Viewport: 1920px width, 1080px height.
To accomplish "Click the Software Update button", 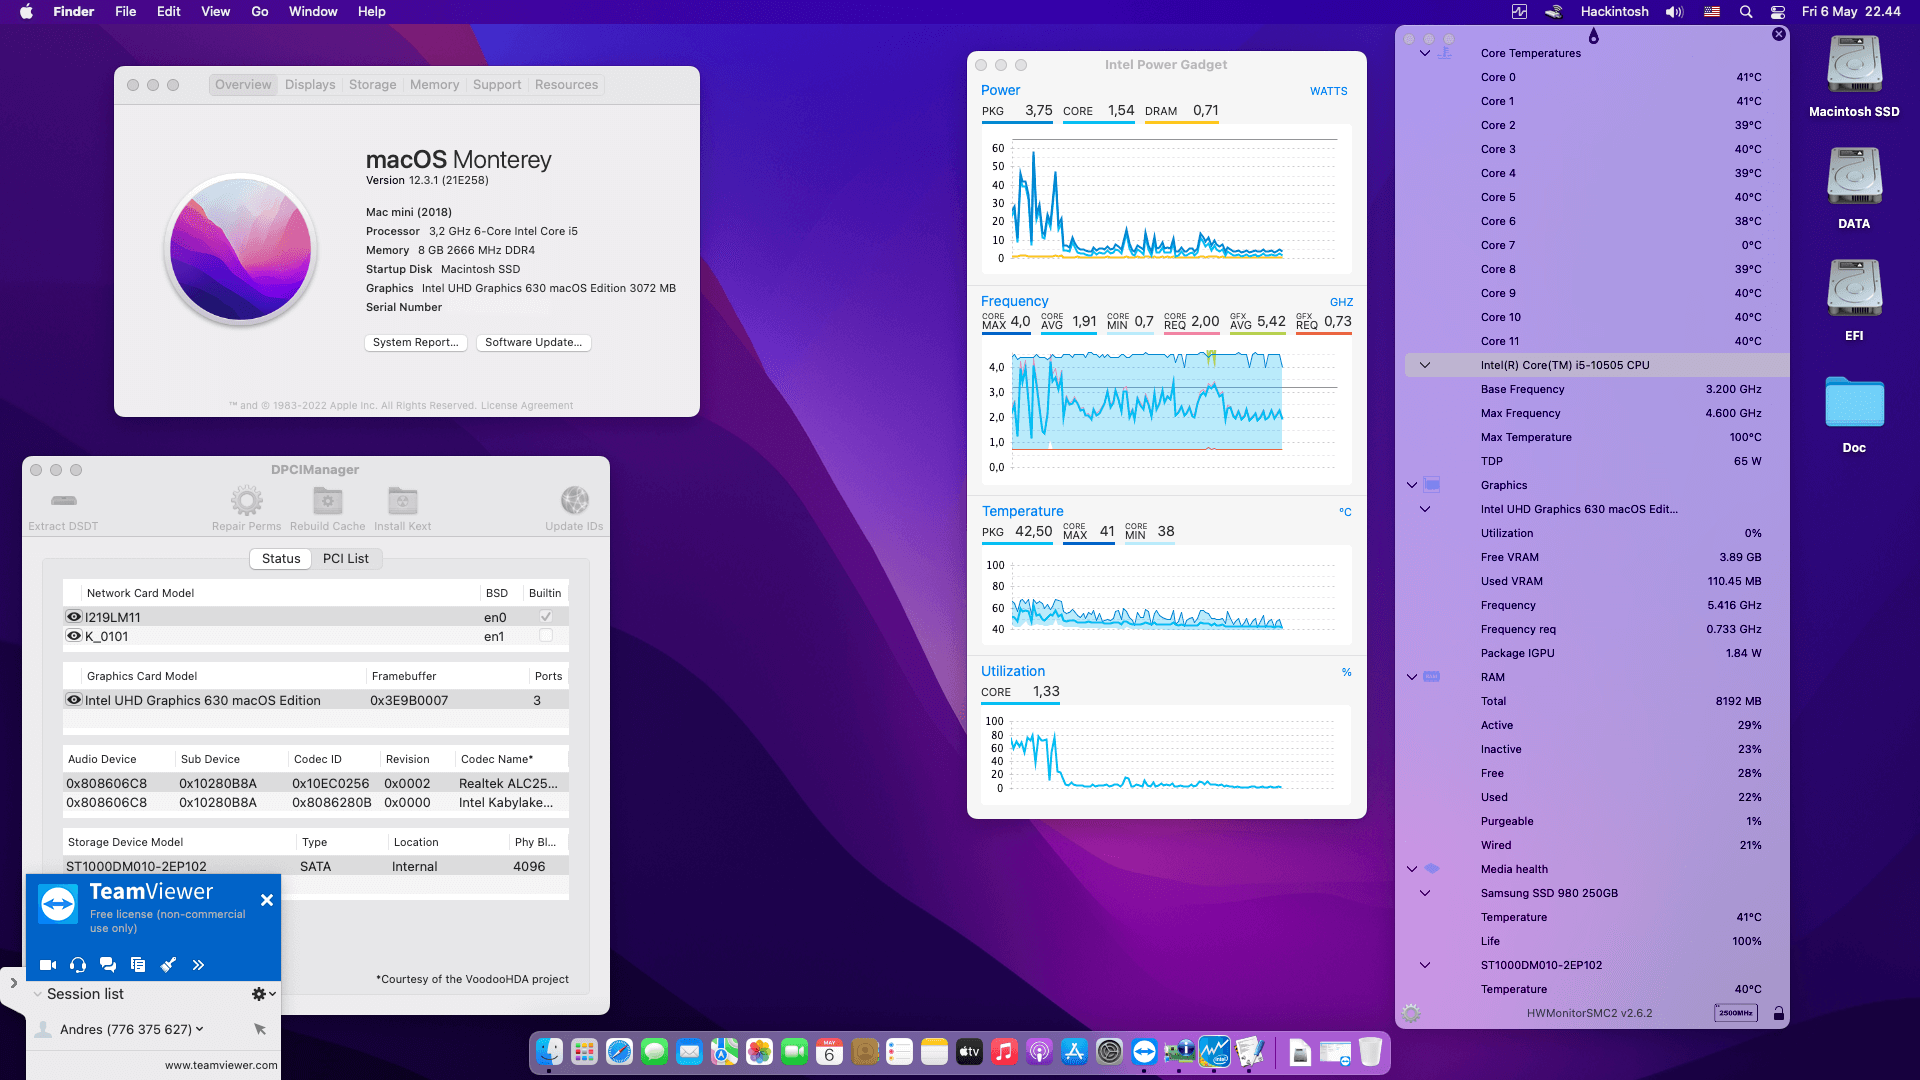I will (x=534, y=342).
